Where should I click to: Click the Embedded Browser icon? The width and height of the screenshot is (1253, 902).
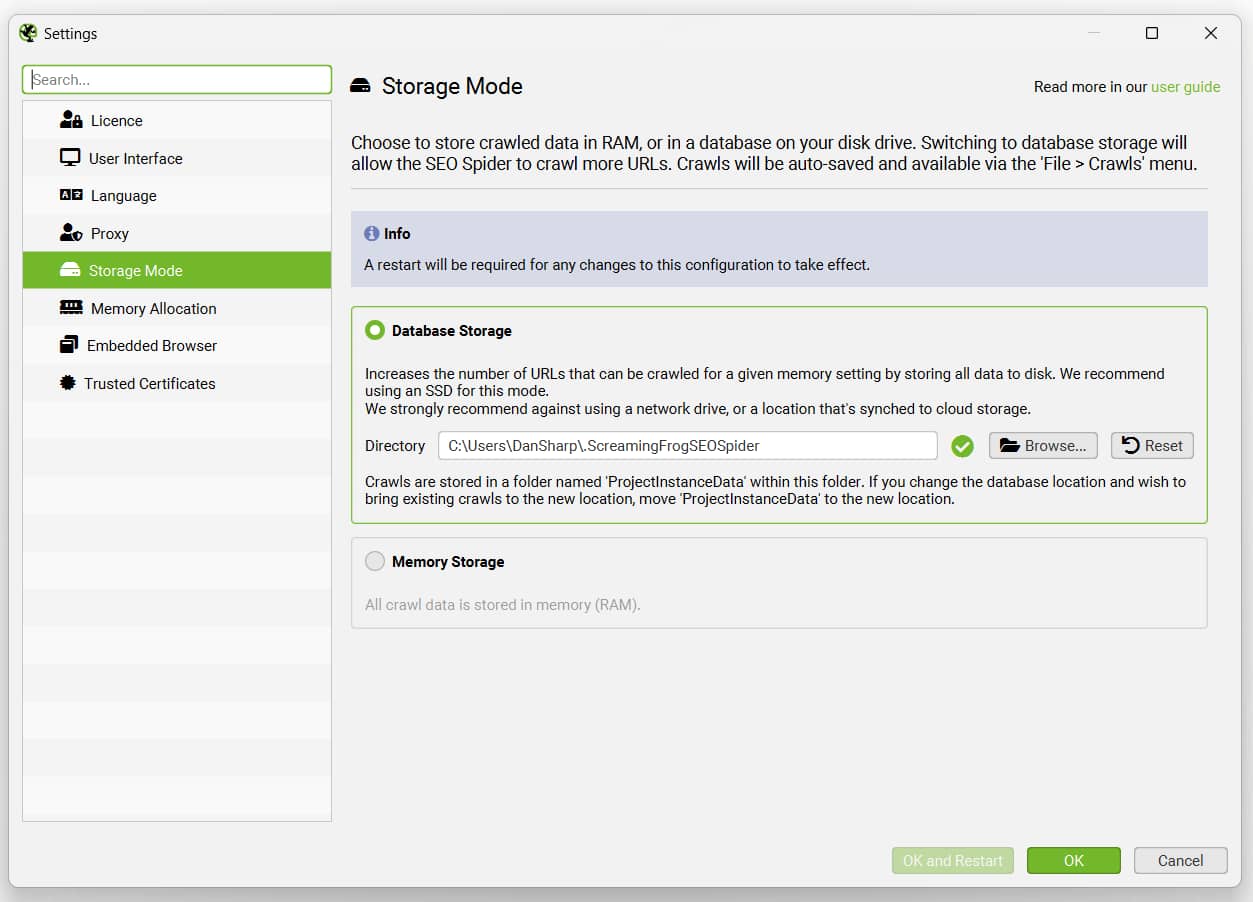(x=69, y=345)
